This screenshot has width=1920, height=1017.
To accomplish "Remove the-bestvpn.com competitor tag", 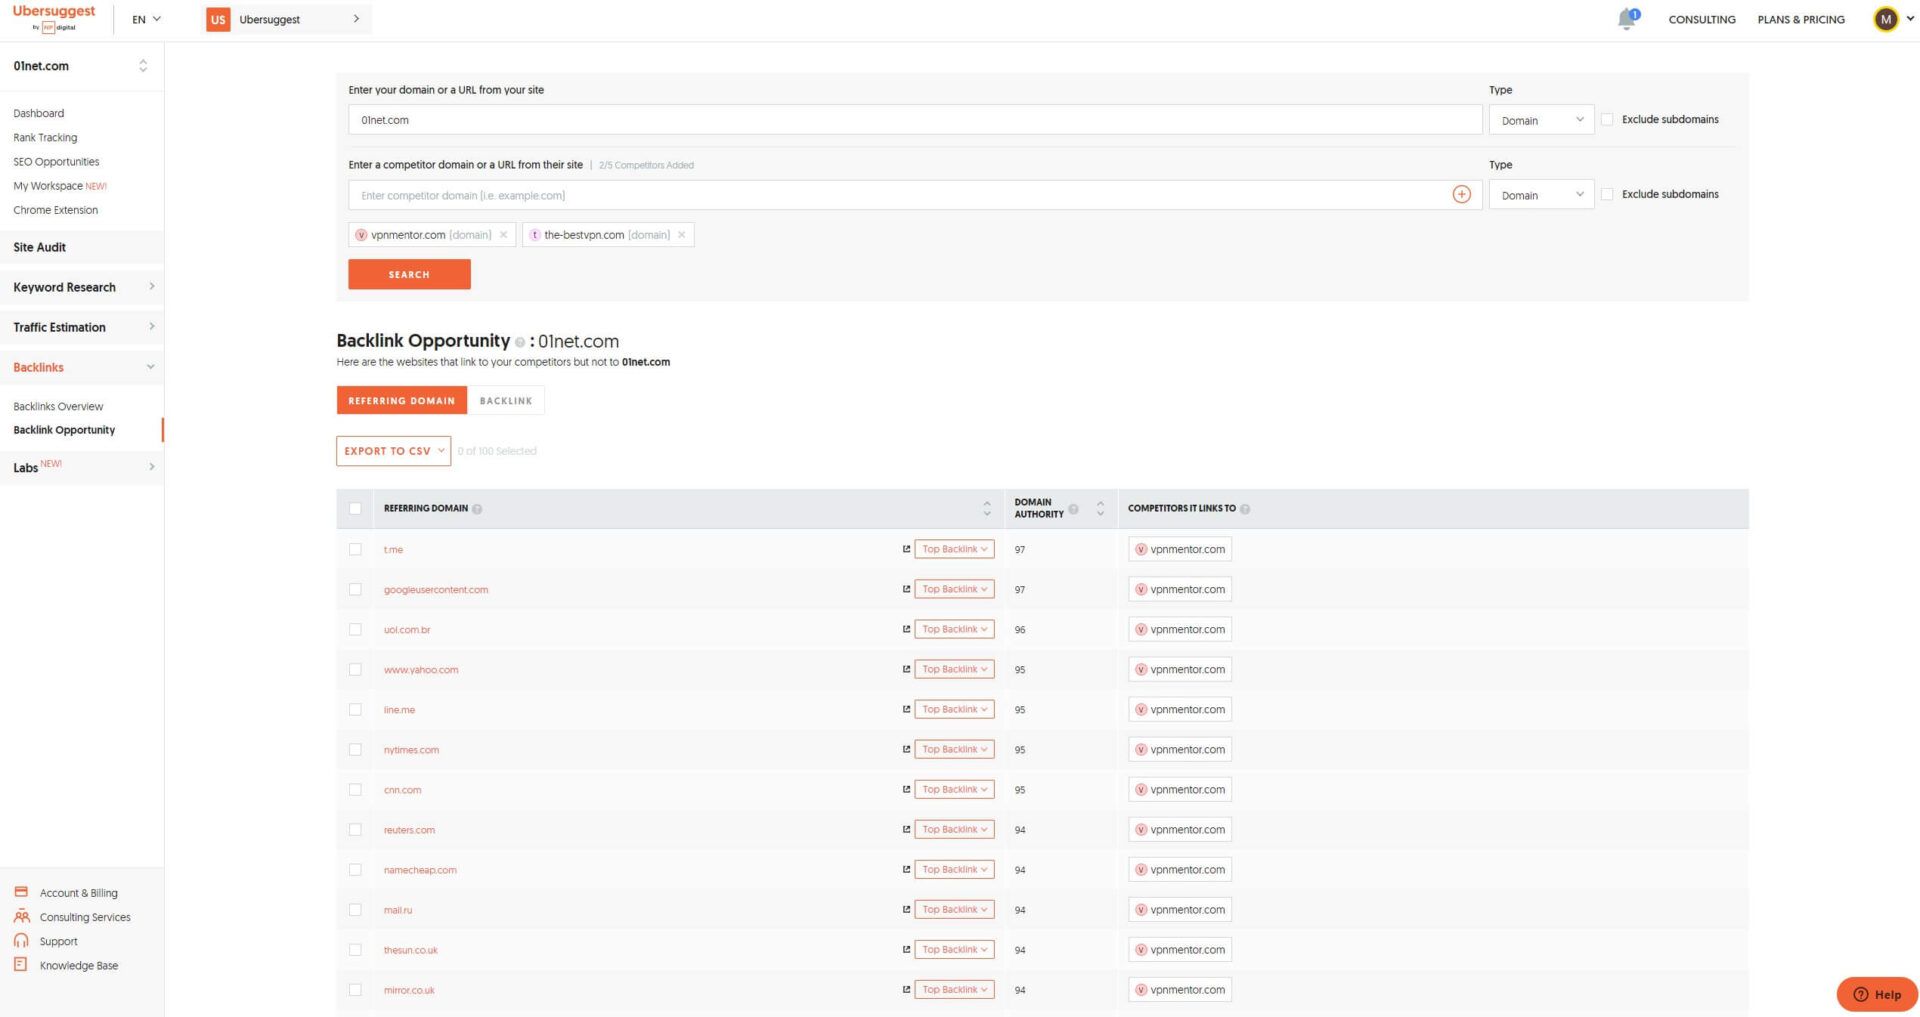I will click(682, 235).
